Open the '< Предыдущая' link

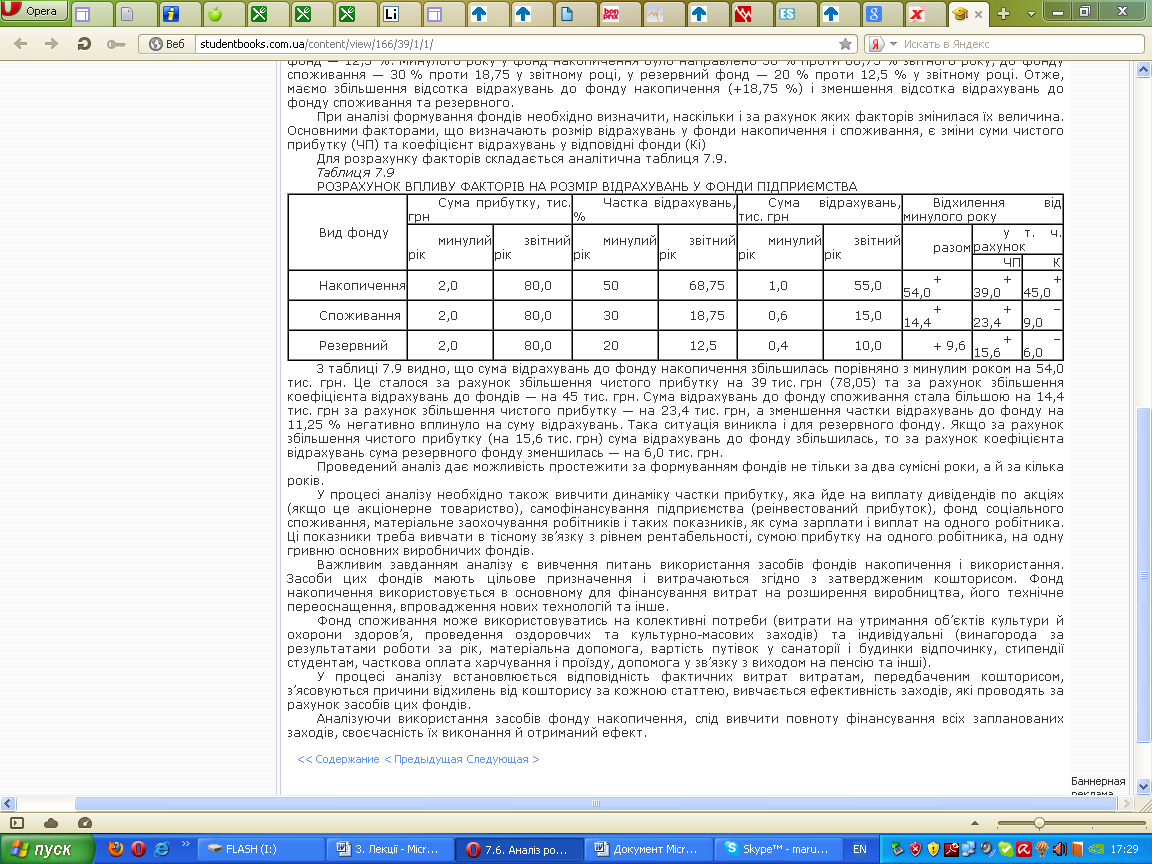click(425, 759)
